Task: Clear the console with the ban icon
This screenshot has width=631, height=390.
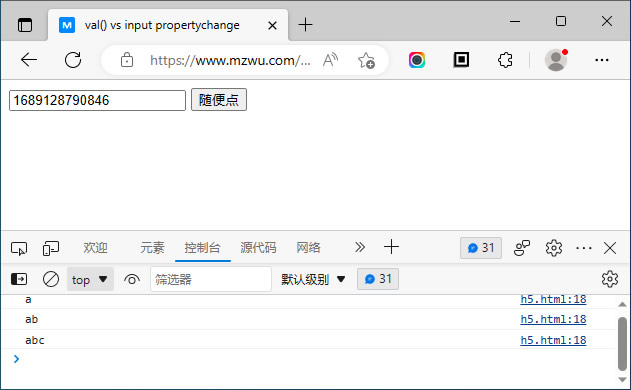Action: pyautogui.click(x=51, y=279)
